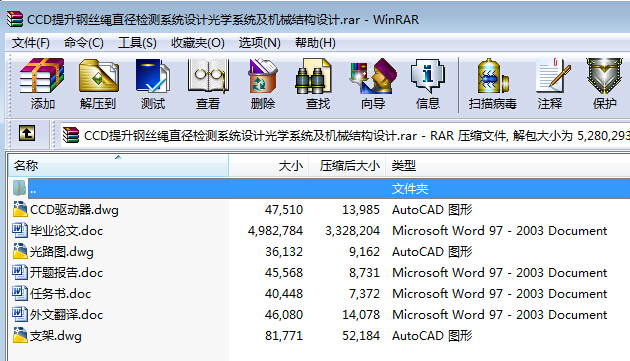Click packed size value 3,328,204

(352, 230)
